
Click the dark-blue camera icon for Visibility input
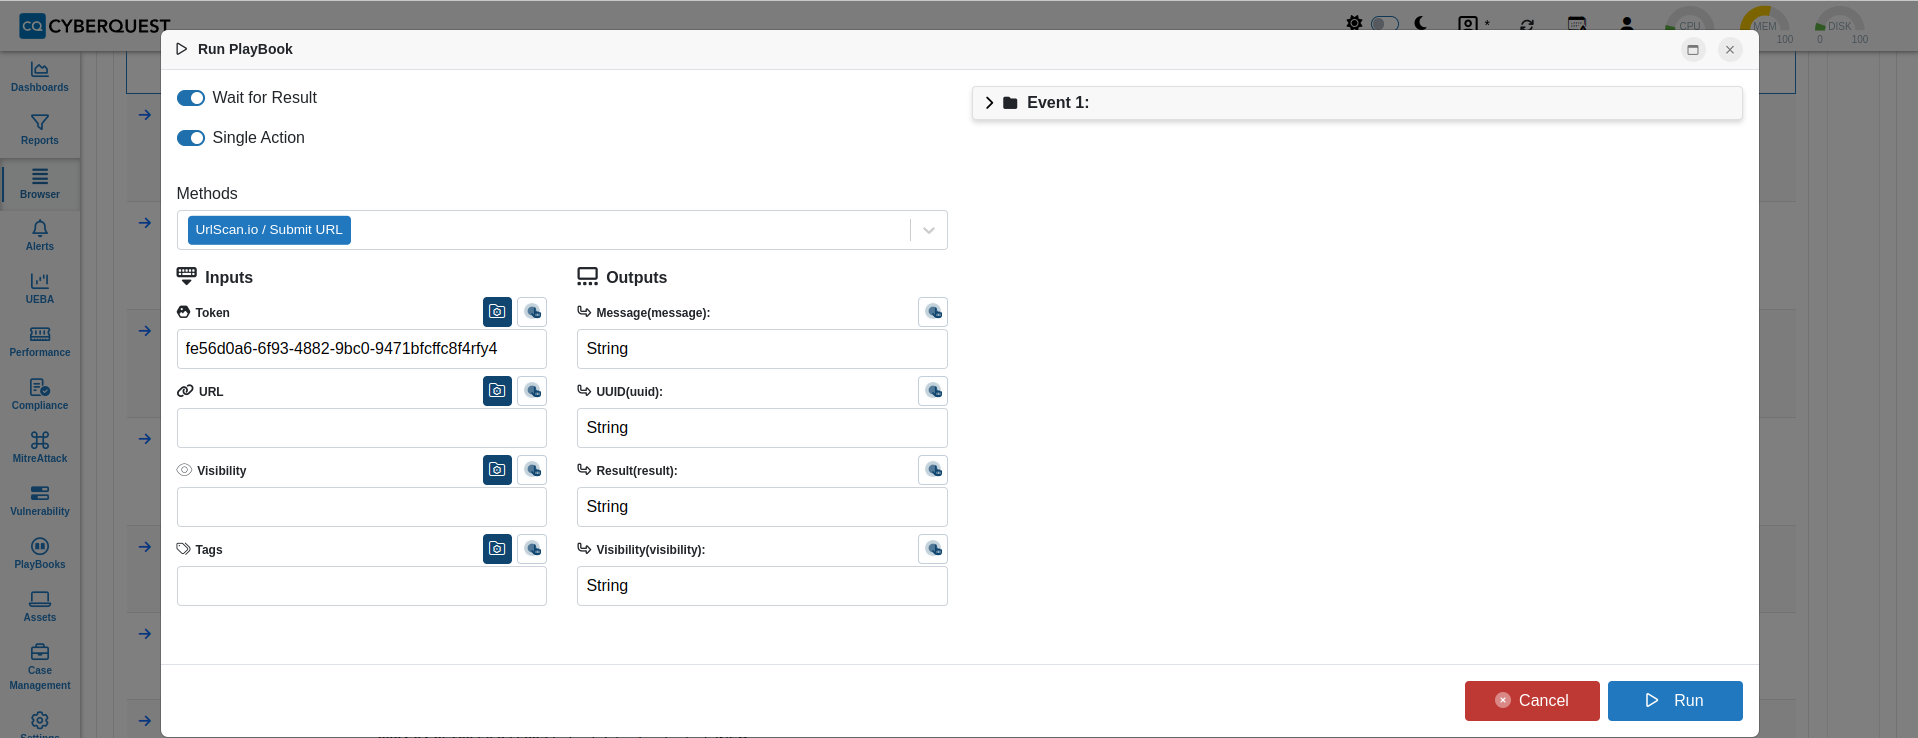[497, 470]
